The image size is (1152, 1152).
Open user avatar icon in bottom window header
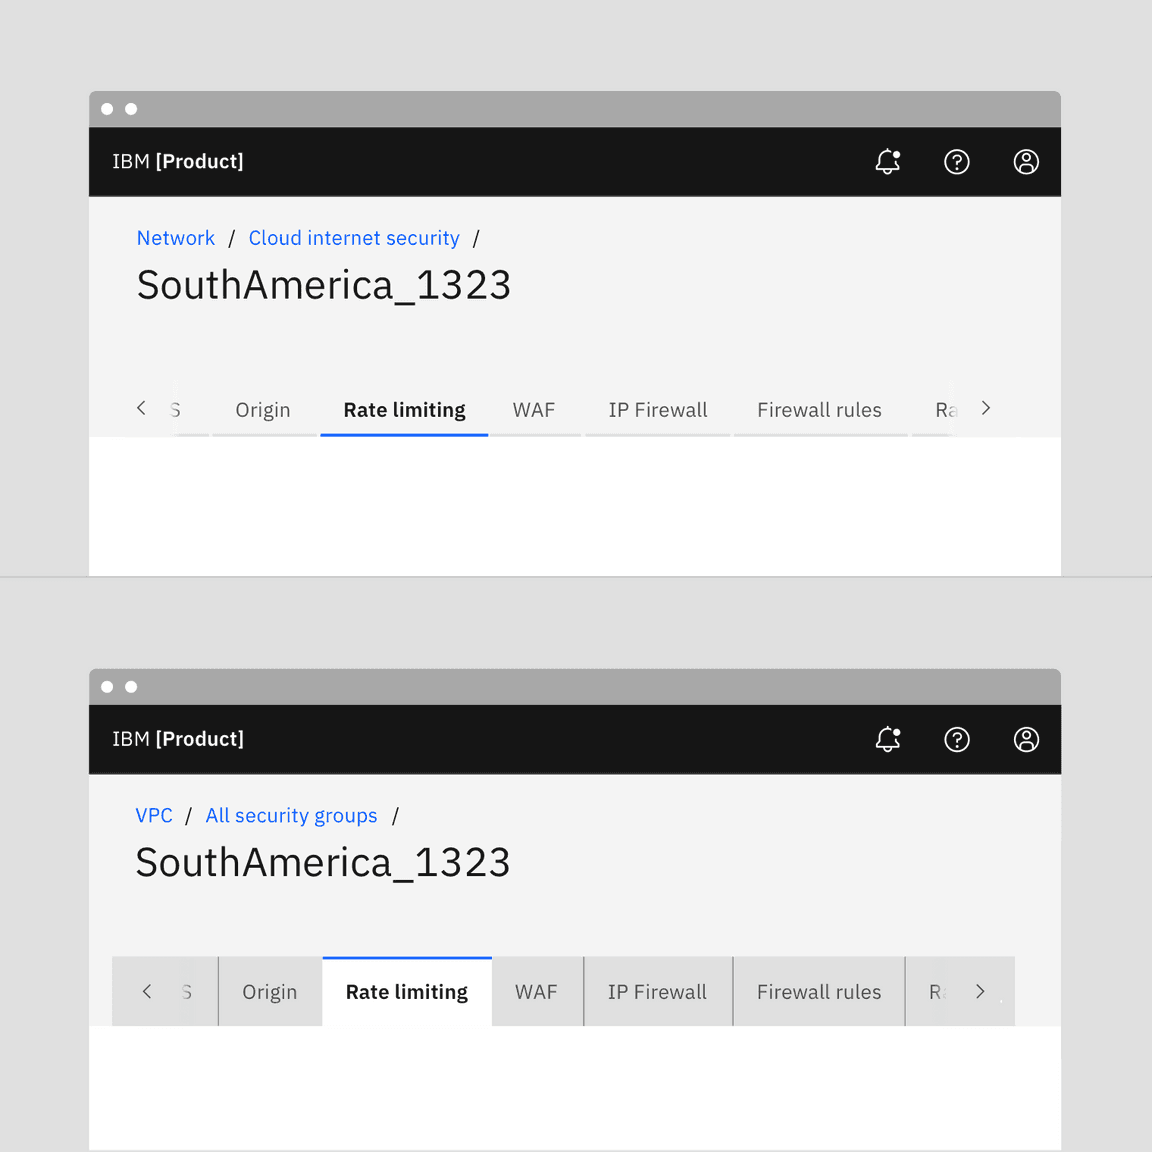pyautogui.click(x=1026, y=740)
